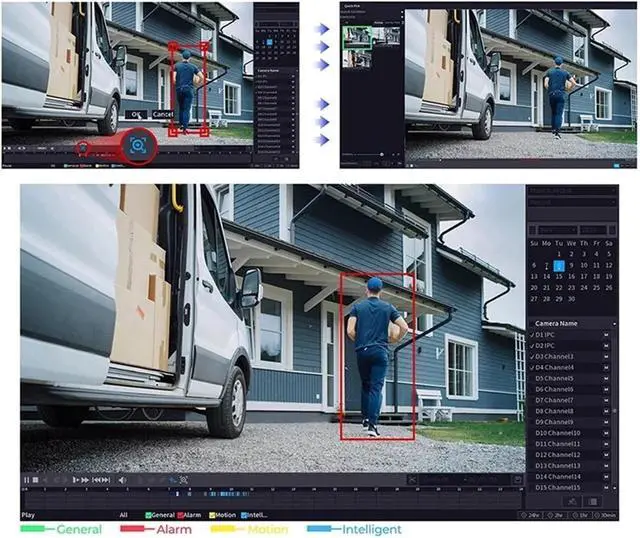Screen dimensions: 640x538
Task: Select D10 Channel10 in camera list
Action: coord(558,433)
